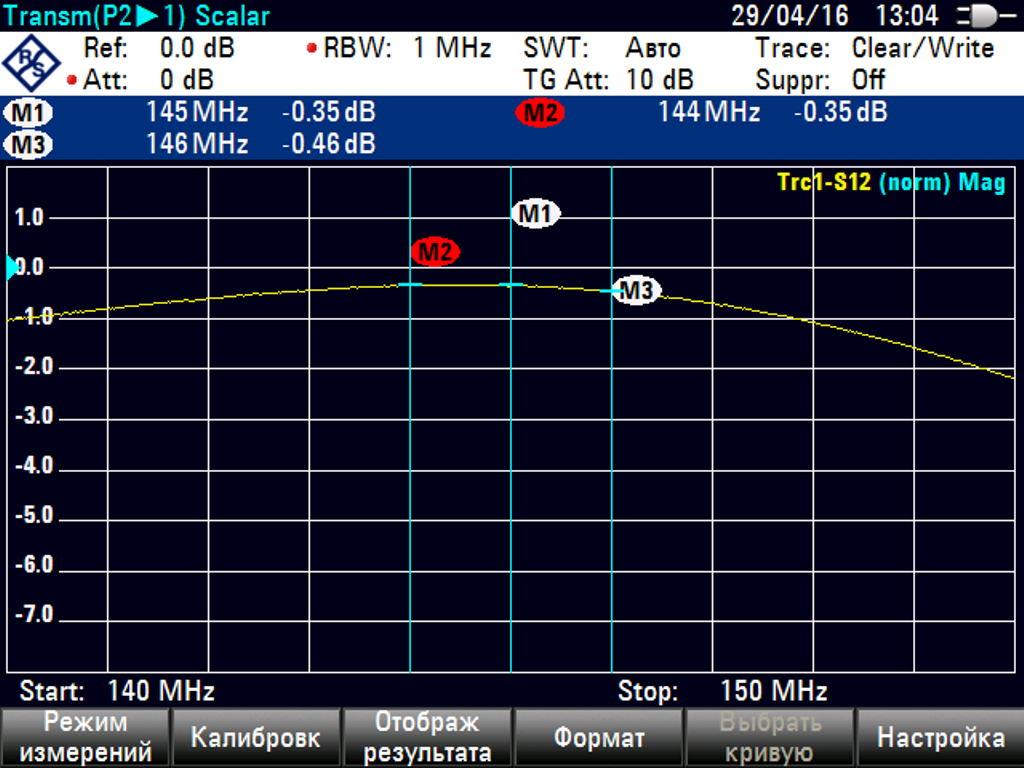Click the battery status icon
This screenshot has height=768, width=1024.
pyautogui.click(x=986, y=16)
